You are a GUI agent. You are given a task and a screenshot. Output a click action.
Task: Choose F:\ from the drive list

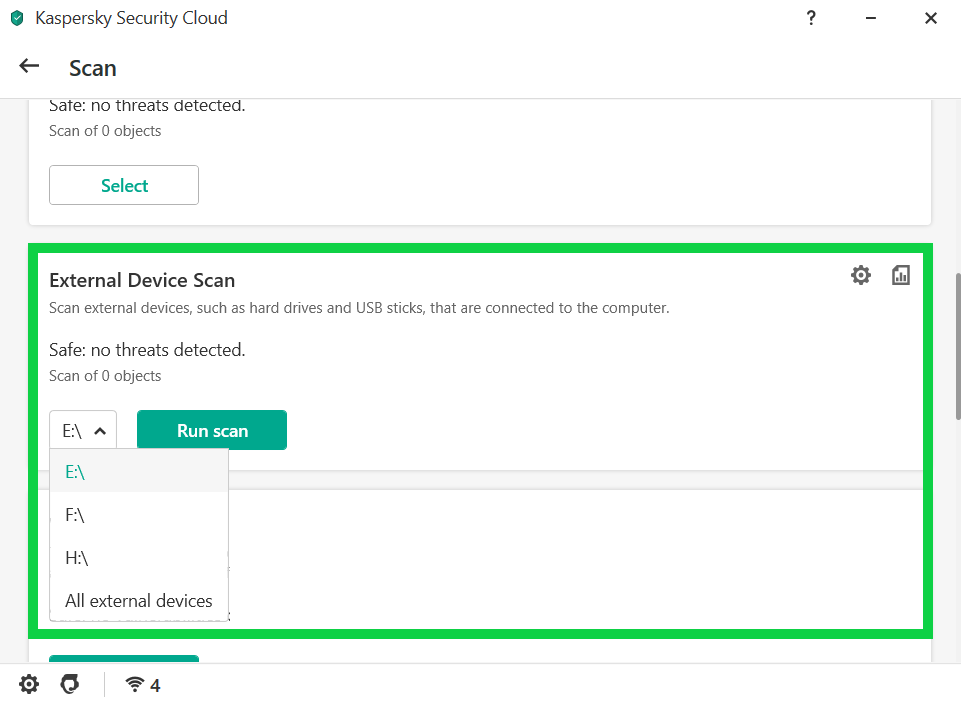pos(76,515)
